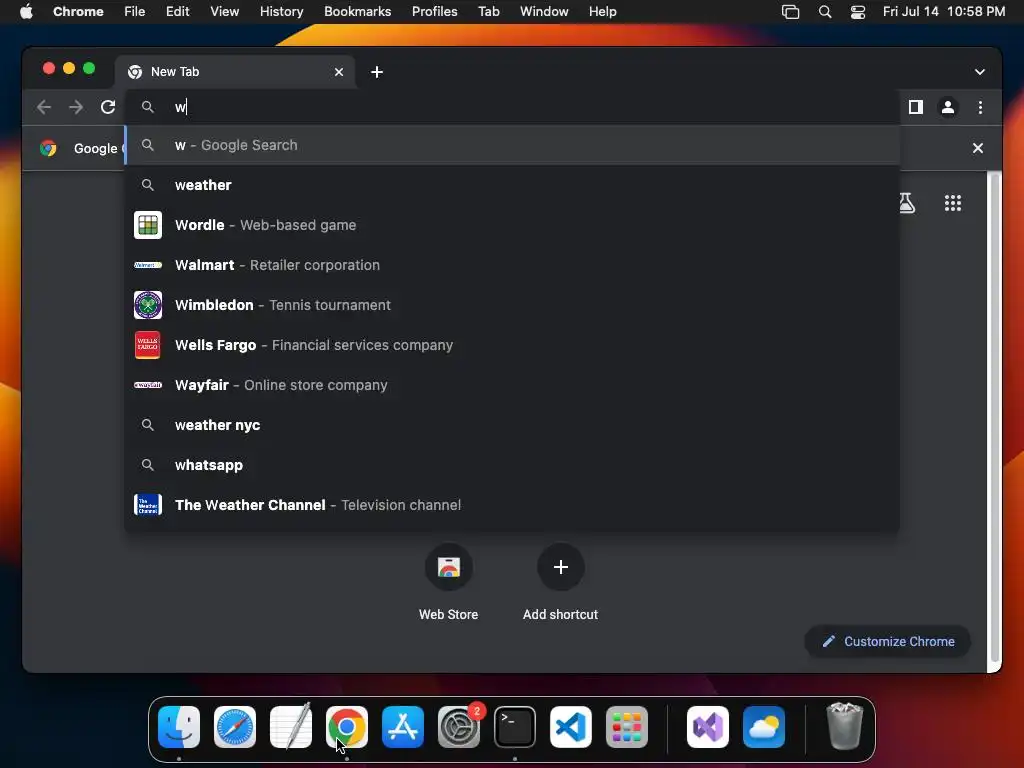Choose the Wayfair suggestion
This screenshot has width=1024, height=768.
pyautogui.click(x=512, y=385)
